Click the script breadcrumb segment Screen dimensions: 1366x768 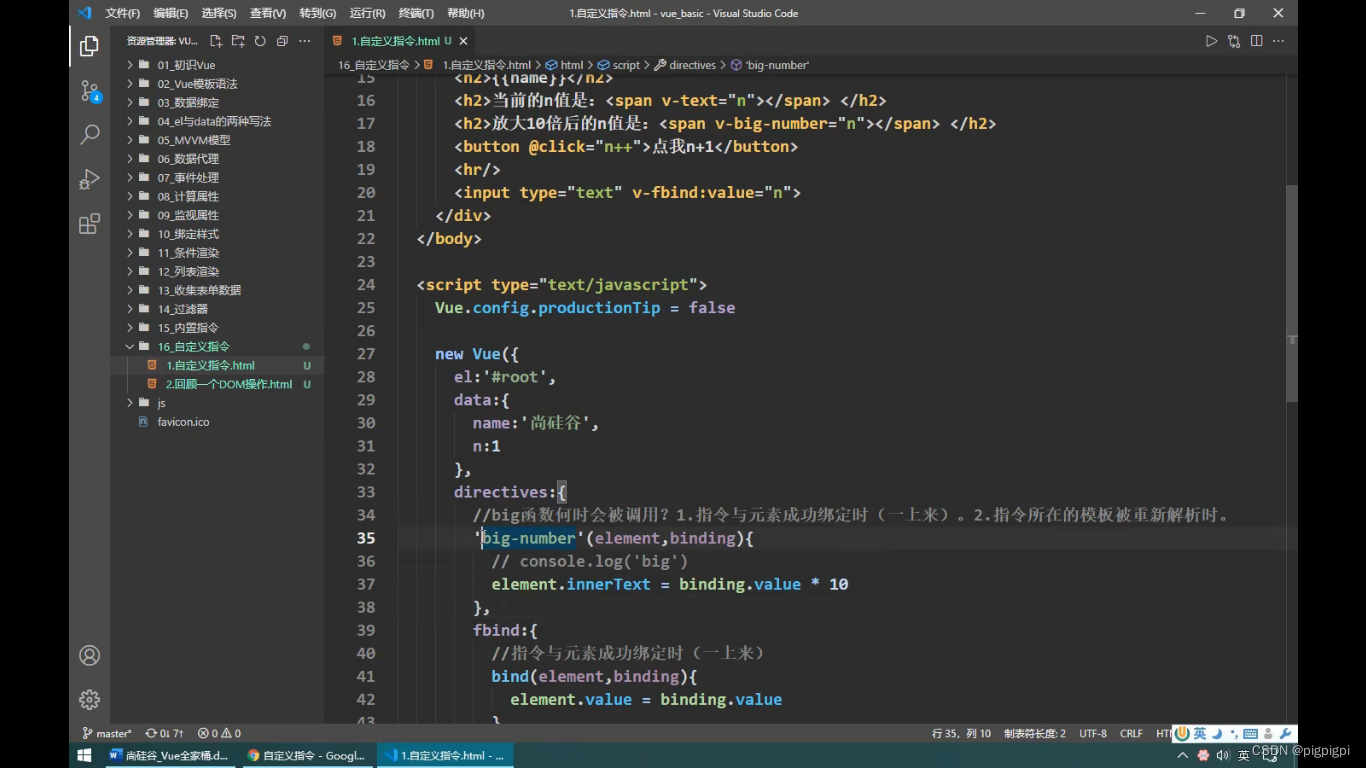coord(619,65)
